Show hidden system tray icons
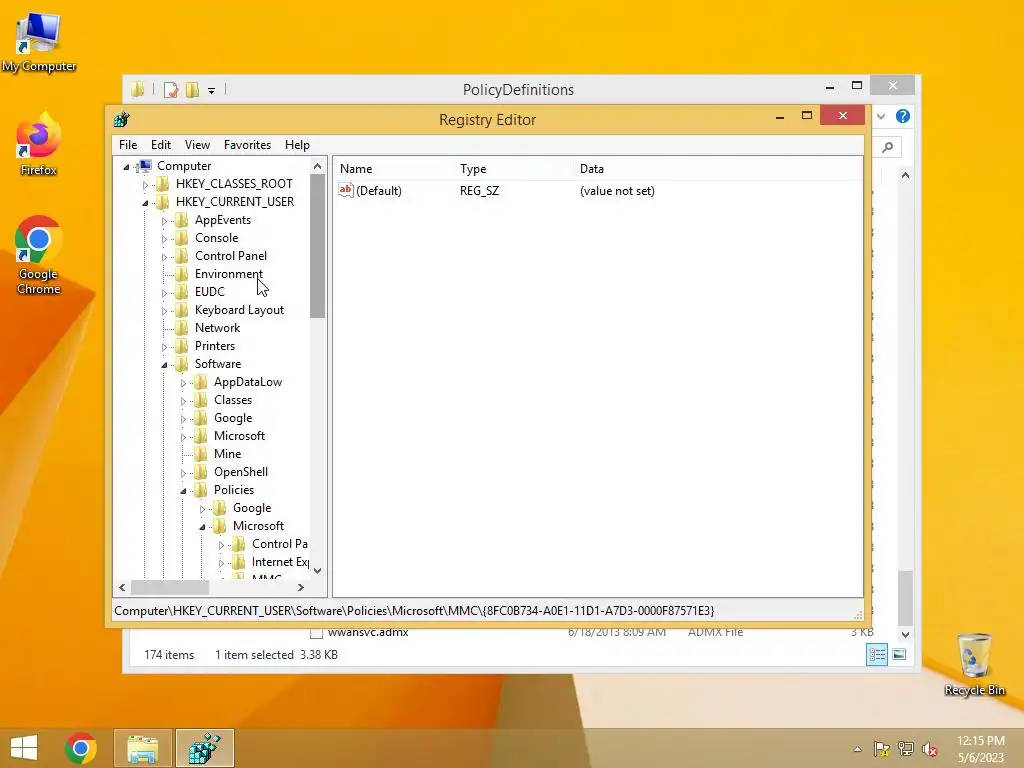 pyautogui.click(x=857, y=749)
